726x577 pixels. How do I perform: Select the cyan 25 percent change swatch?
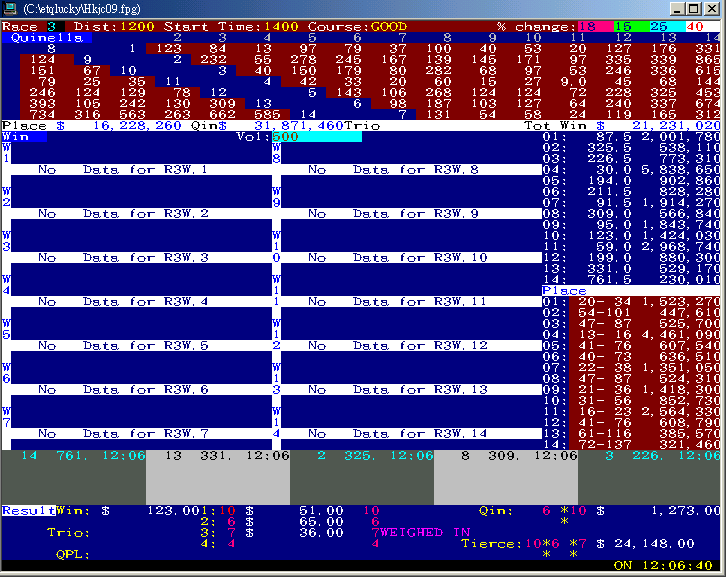tap(658, 25)
